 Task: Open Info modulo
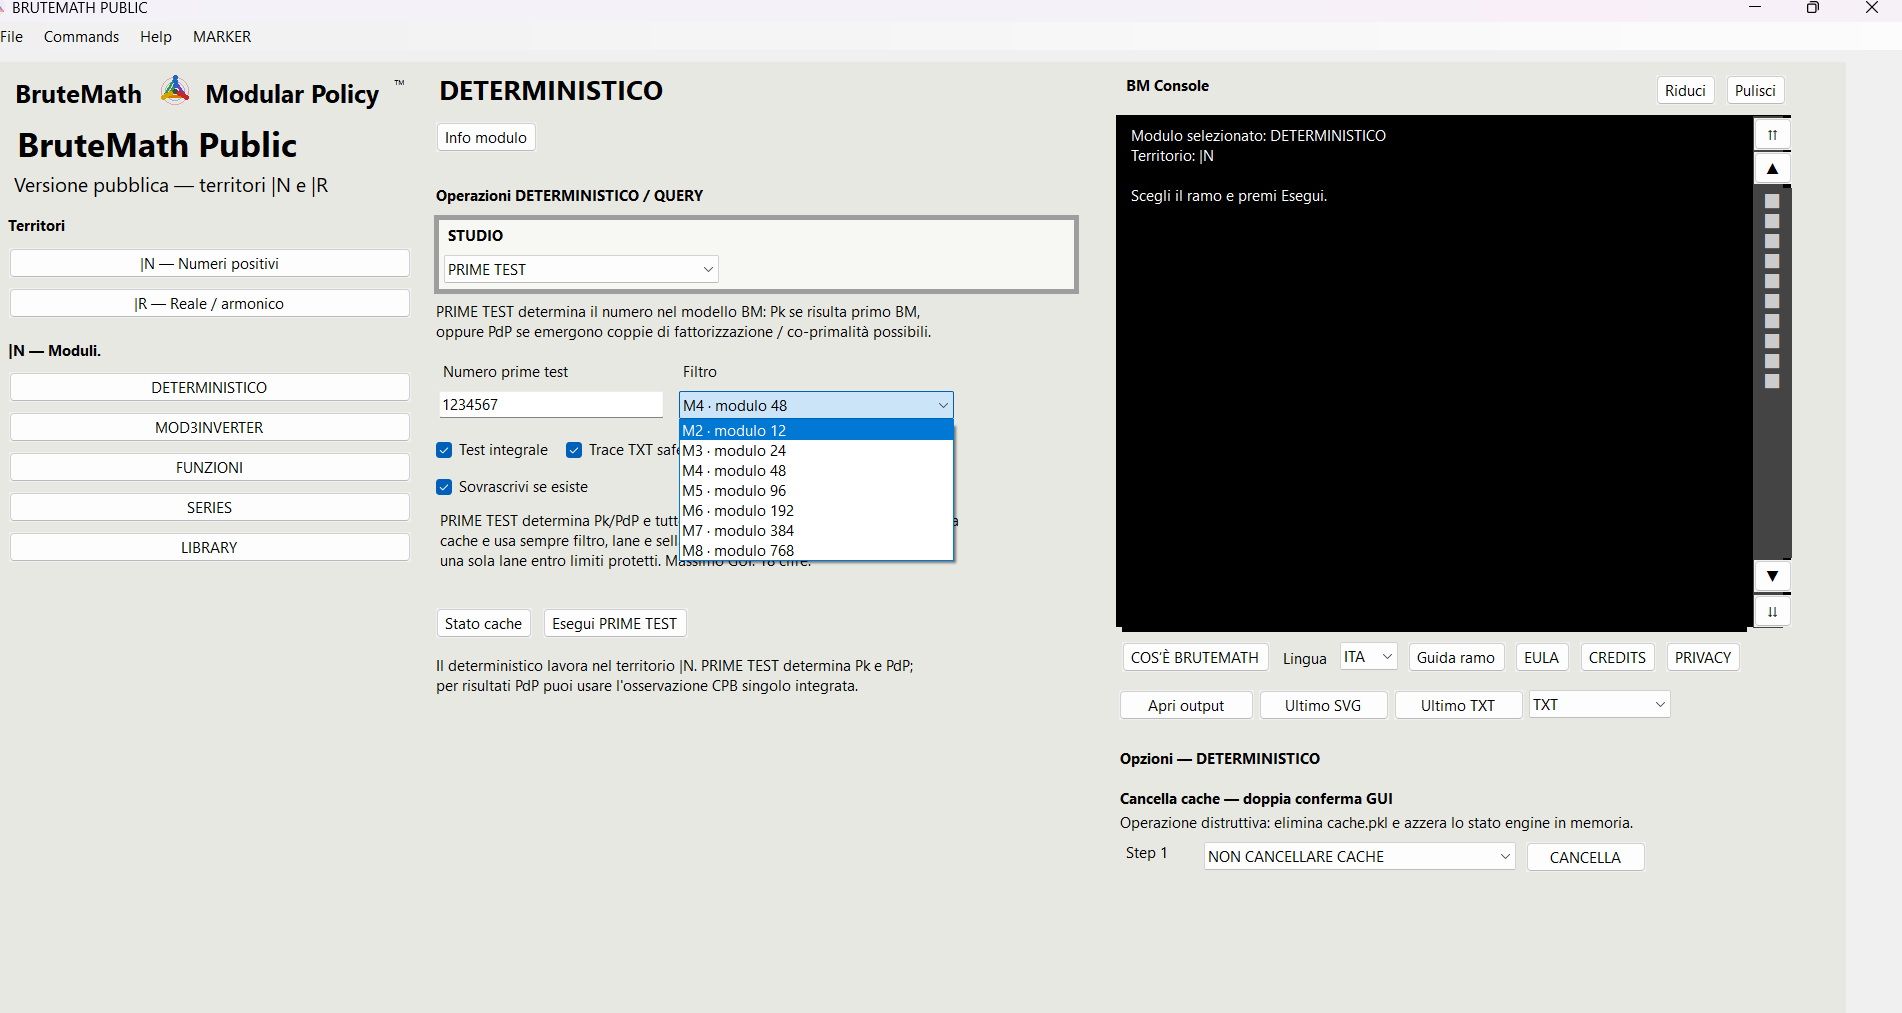486,137
